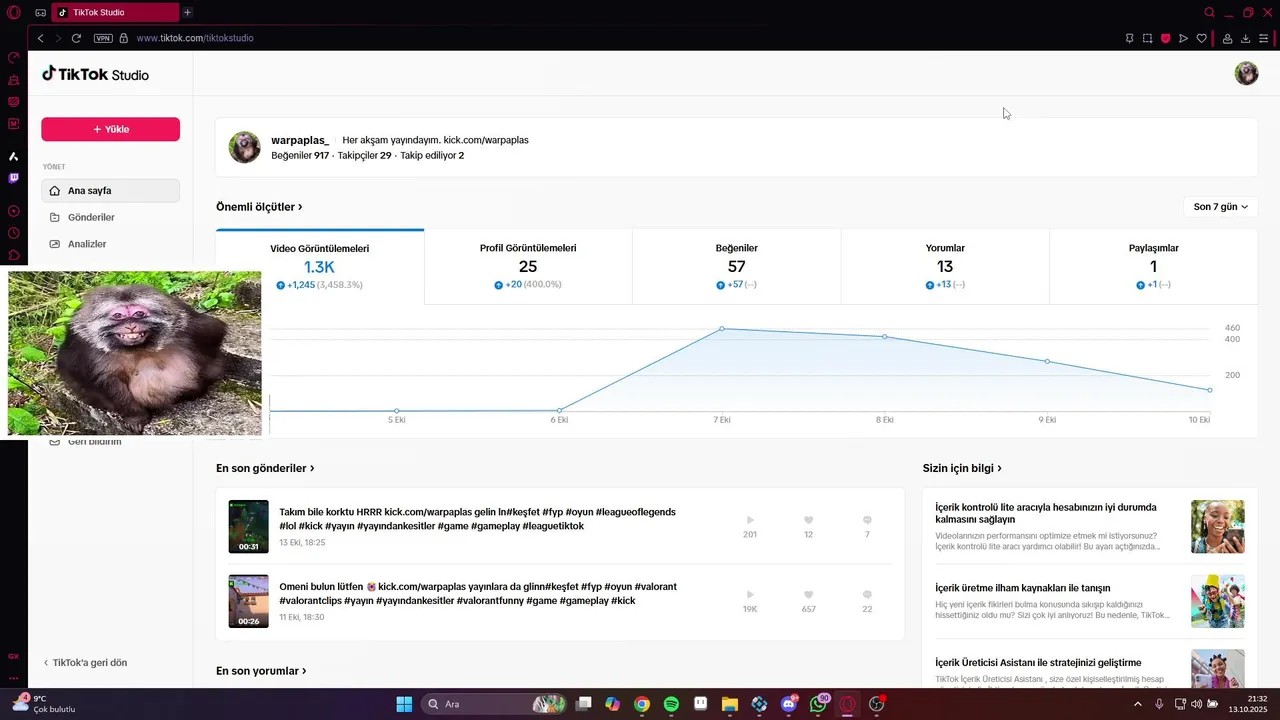
Task: Select the Paylaşımlar metric tab
Action: 1153,266
